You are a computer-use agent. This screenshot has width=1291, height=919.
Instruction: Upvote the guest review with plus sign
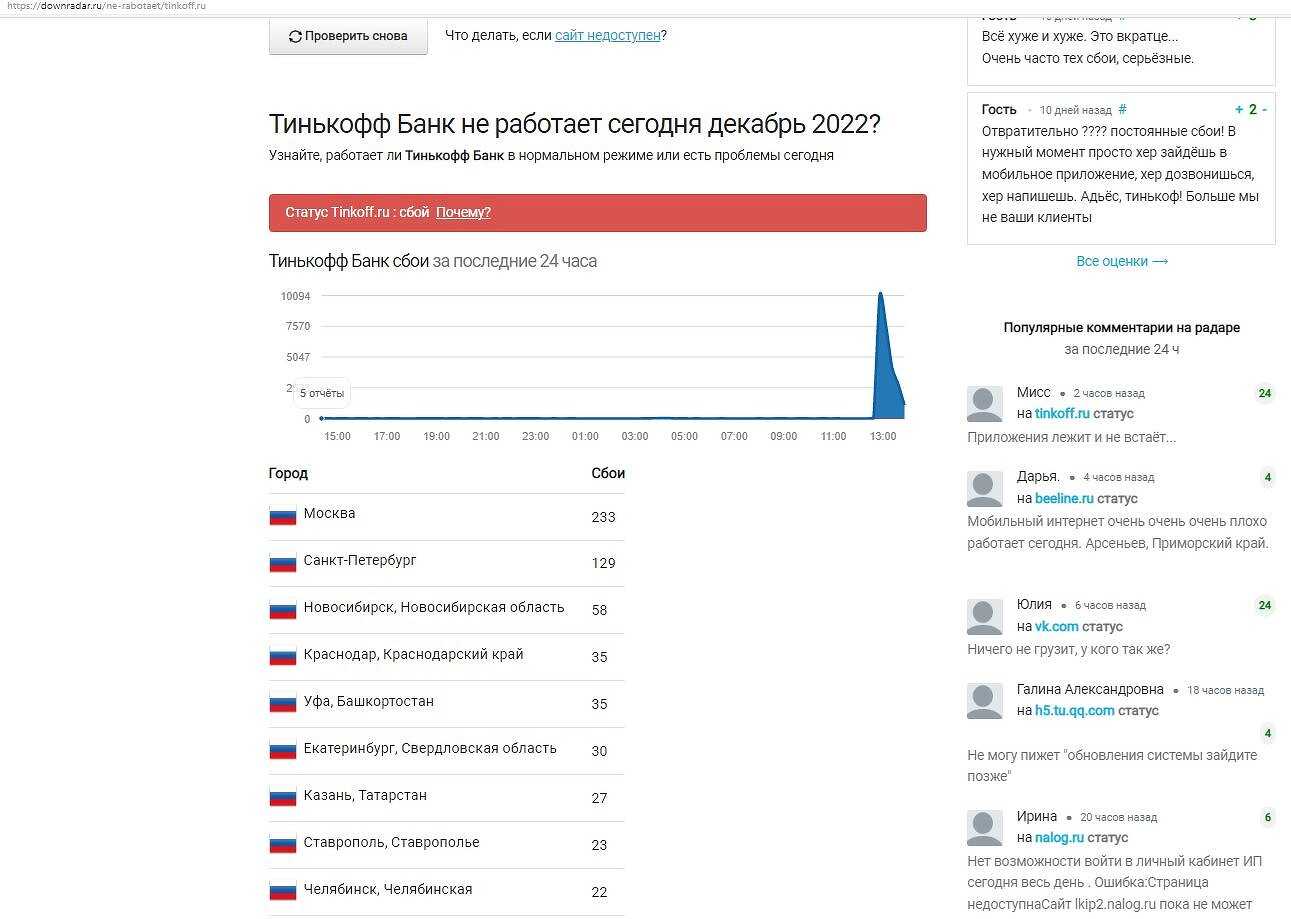1239,110
